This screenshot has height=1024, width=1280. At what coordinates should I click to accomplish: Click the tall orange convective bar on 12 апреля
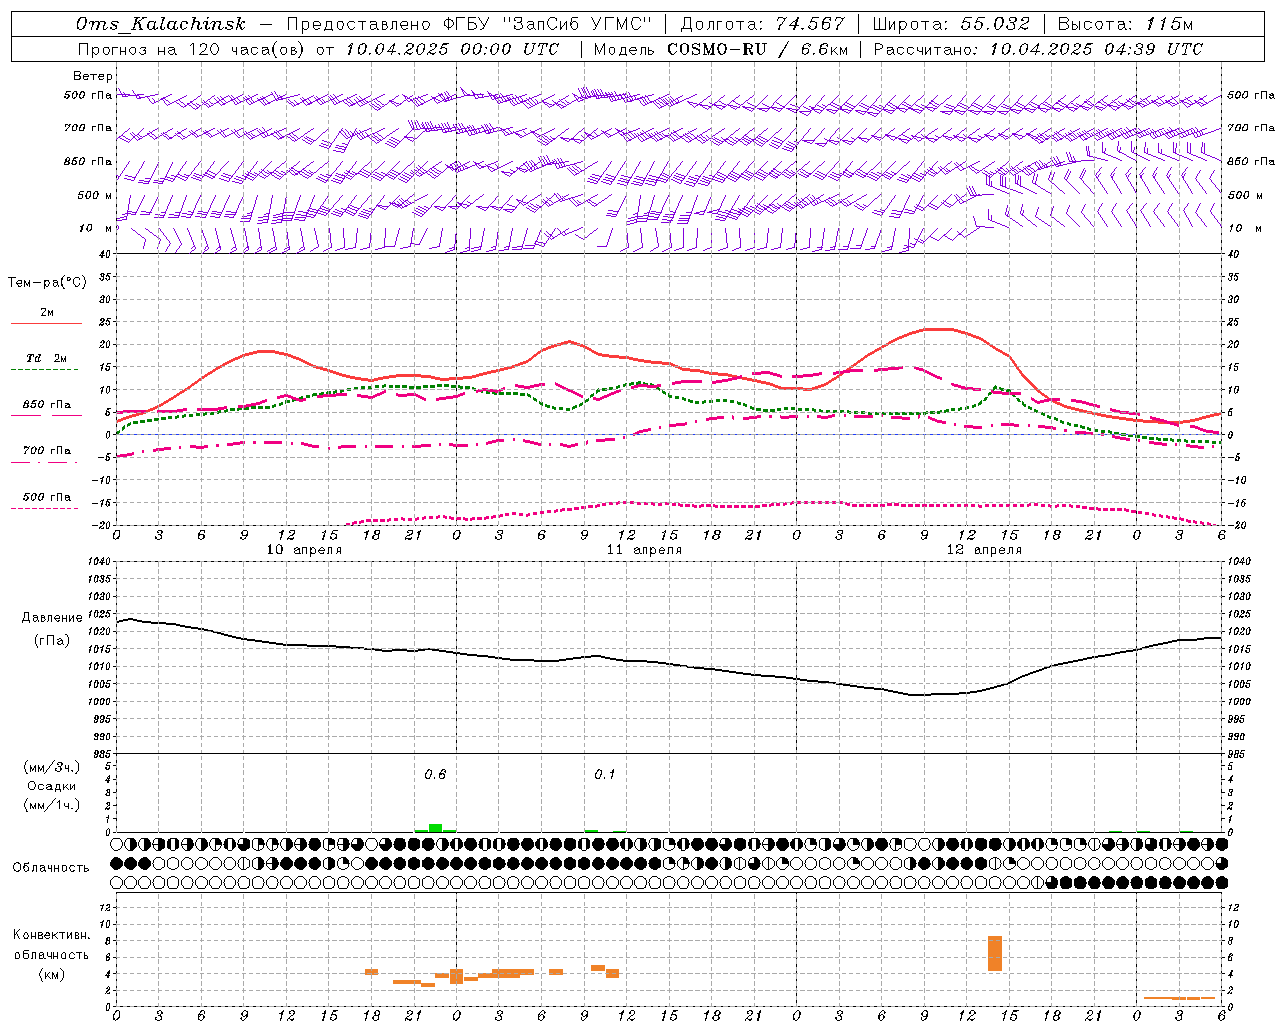pyautogui.click(x=995, y=953)
